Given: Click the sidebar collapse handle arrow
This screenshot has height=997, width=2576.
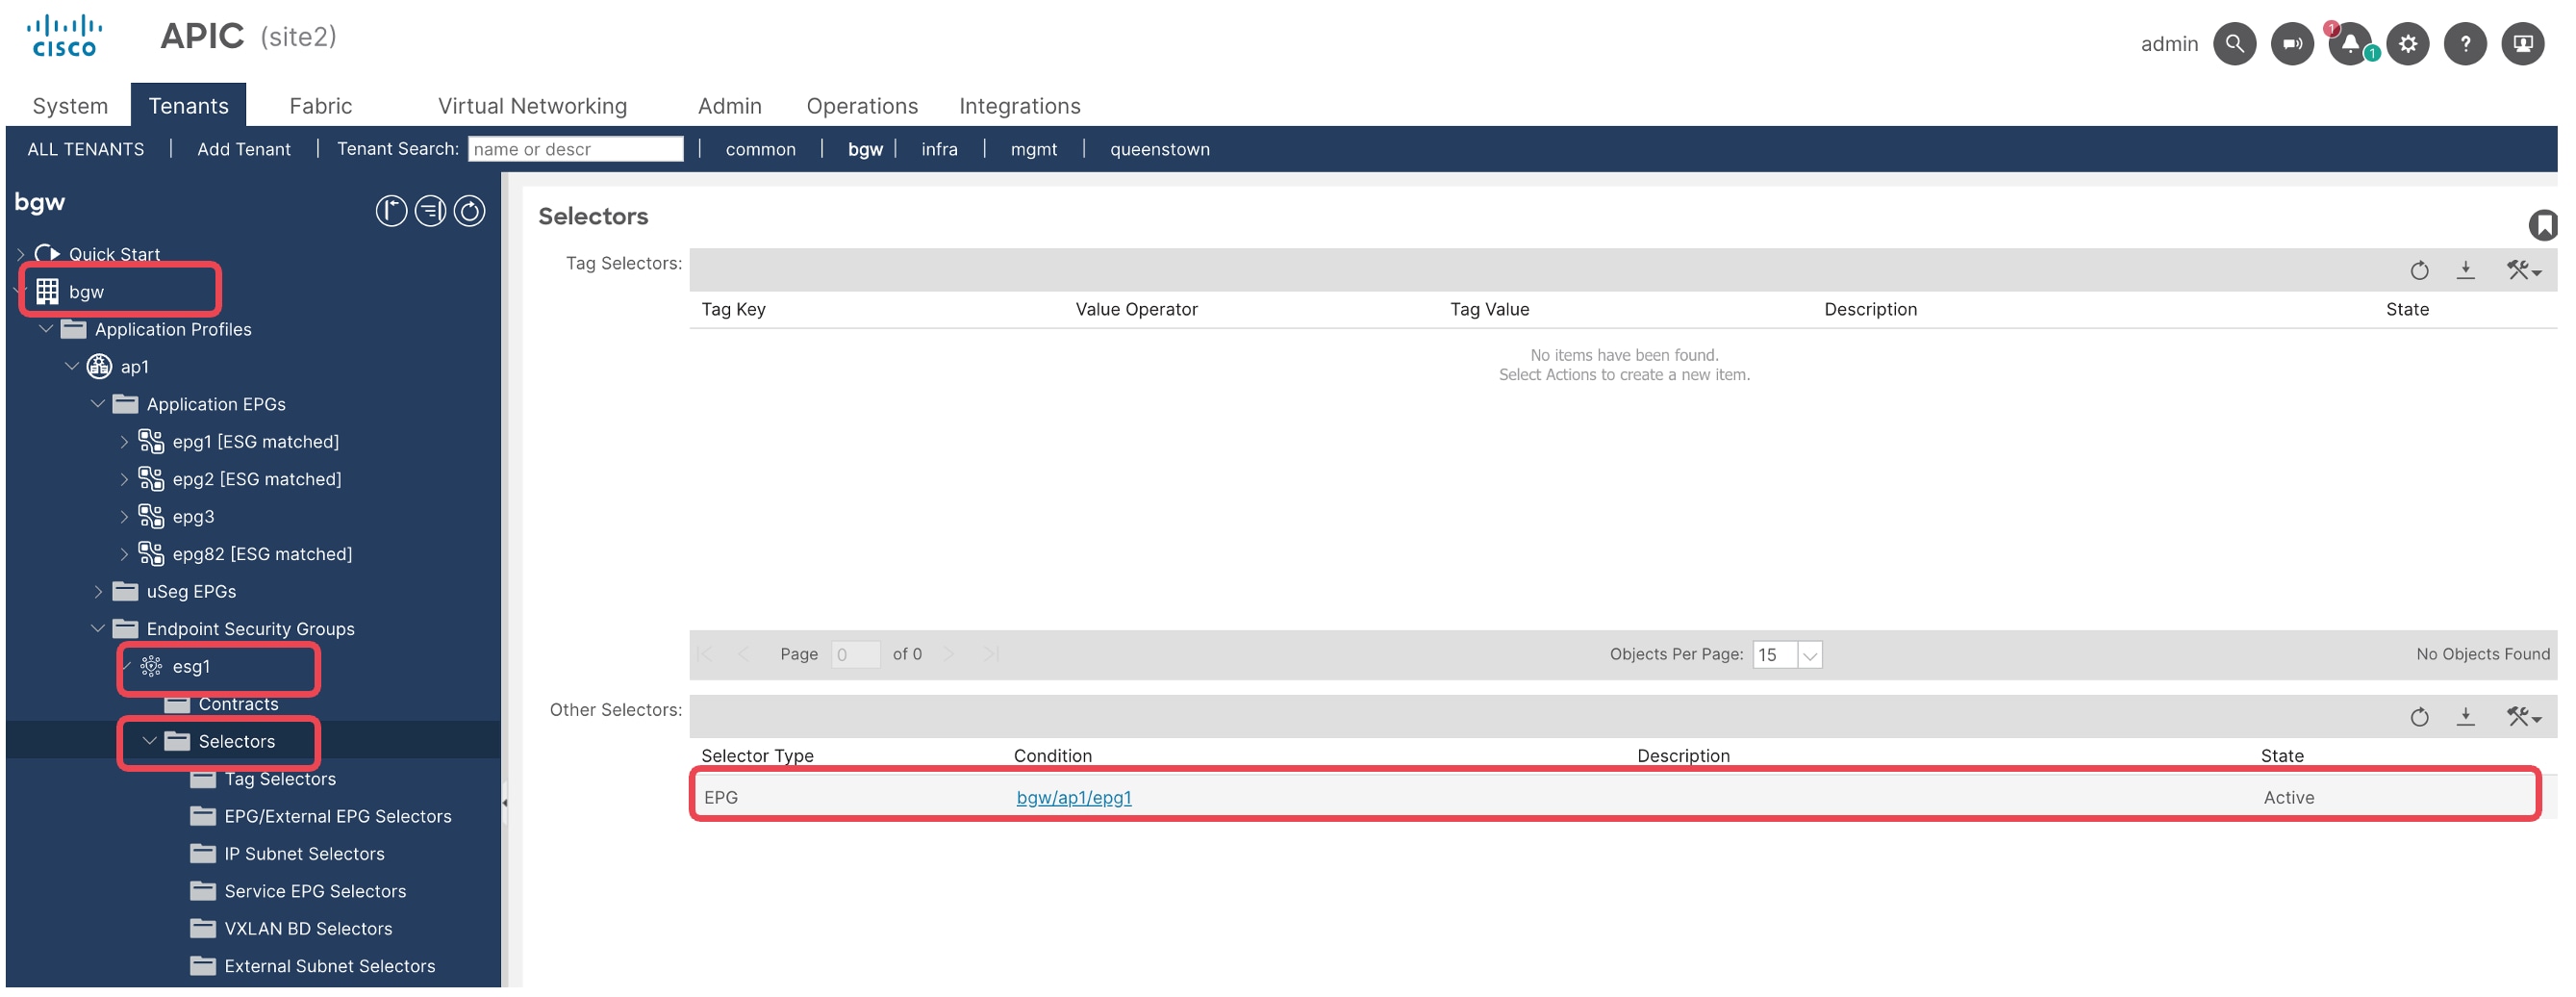Looking at the screenshot, I should point(505,803).
